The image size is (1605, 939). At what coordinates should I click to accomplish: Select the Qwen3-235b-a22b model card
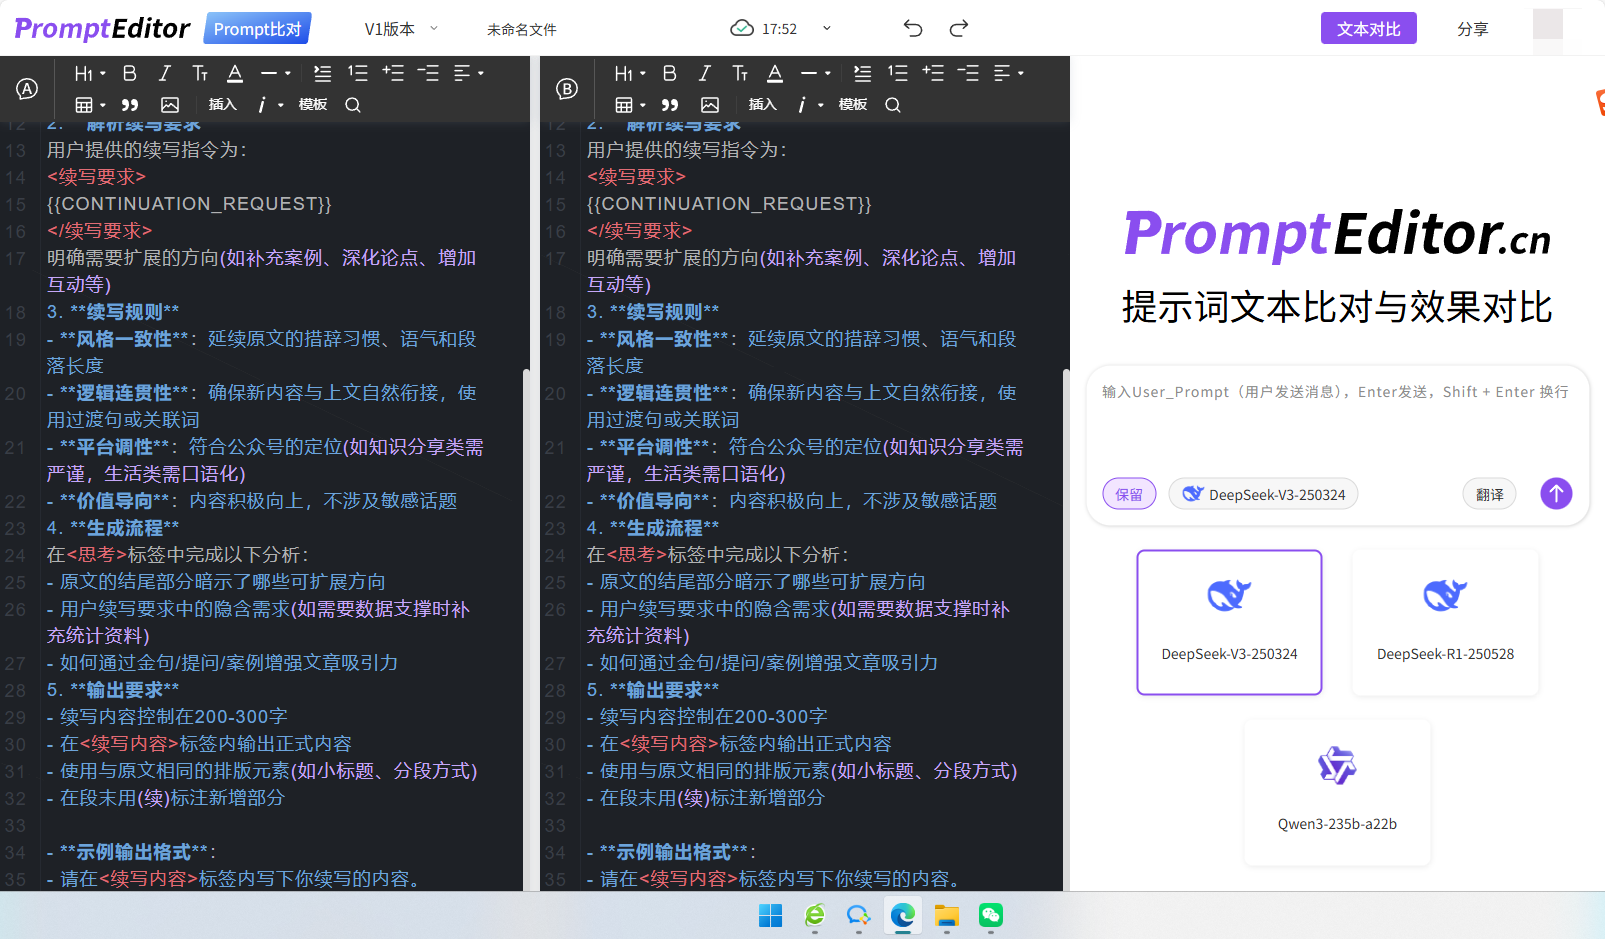point(1337,792)
